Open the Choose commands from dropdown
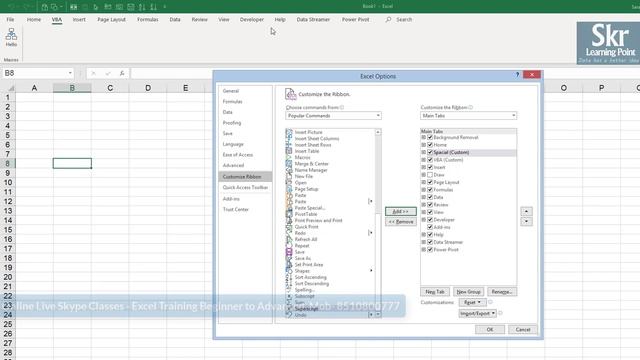 coord(333,116)
